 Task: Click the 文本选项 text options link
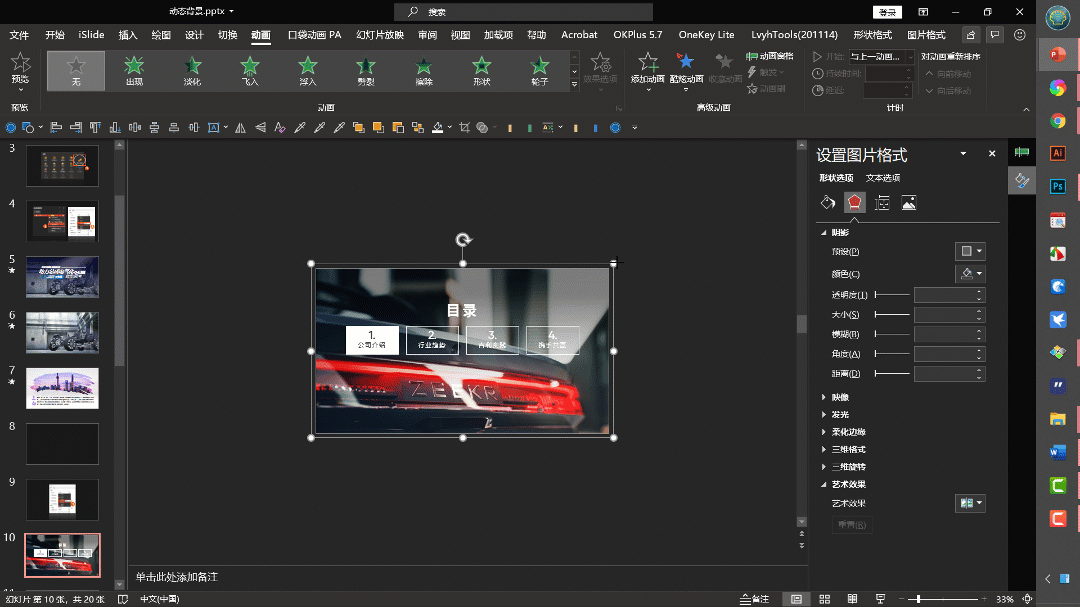point(882,178)
